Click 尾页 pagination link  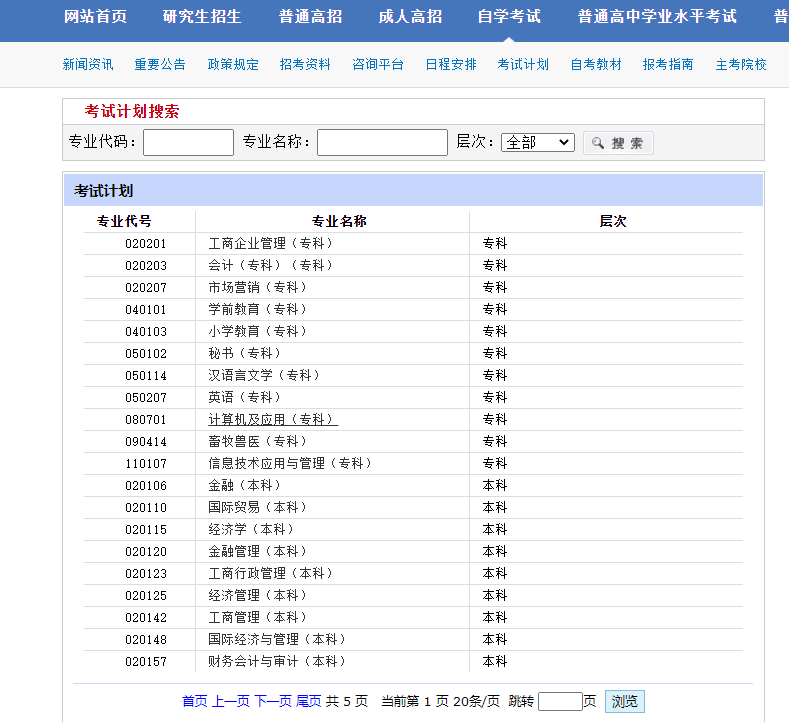click(x=308, y=701)
